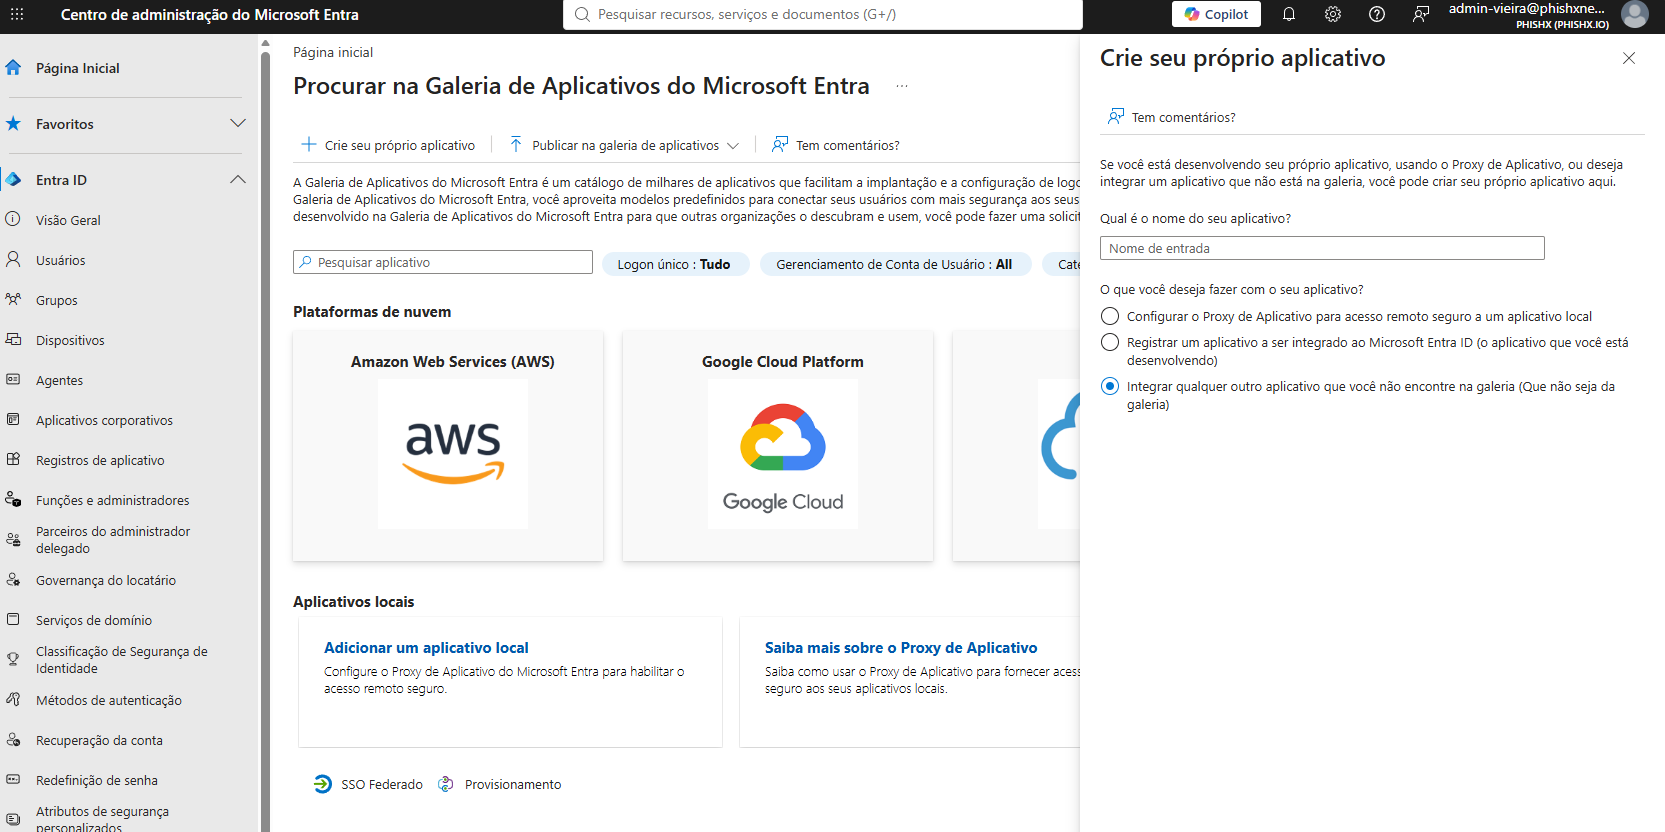Image resolution: width=1665 pixels, height=832 pixels.
Task: Click the Aplicativos corporativos icon
Action: [x=13, y=419]
